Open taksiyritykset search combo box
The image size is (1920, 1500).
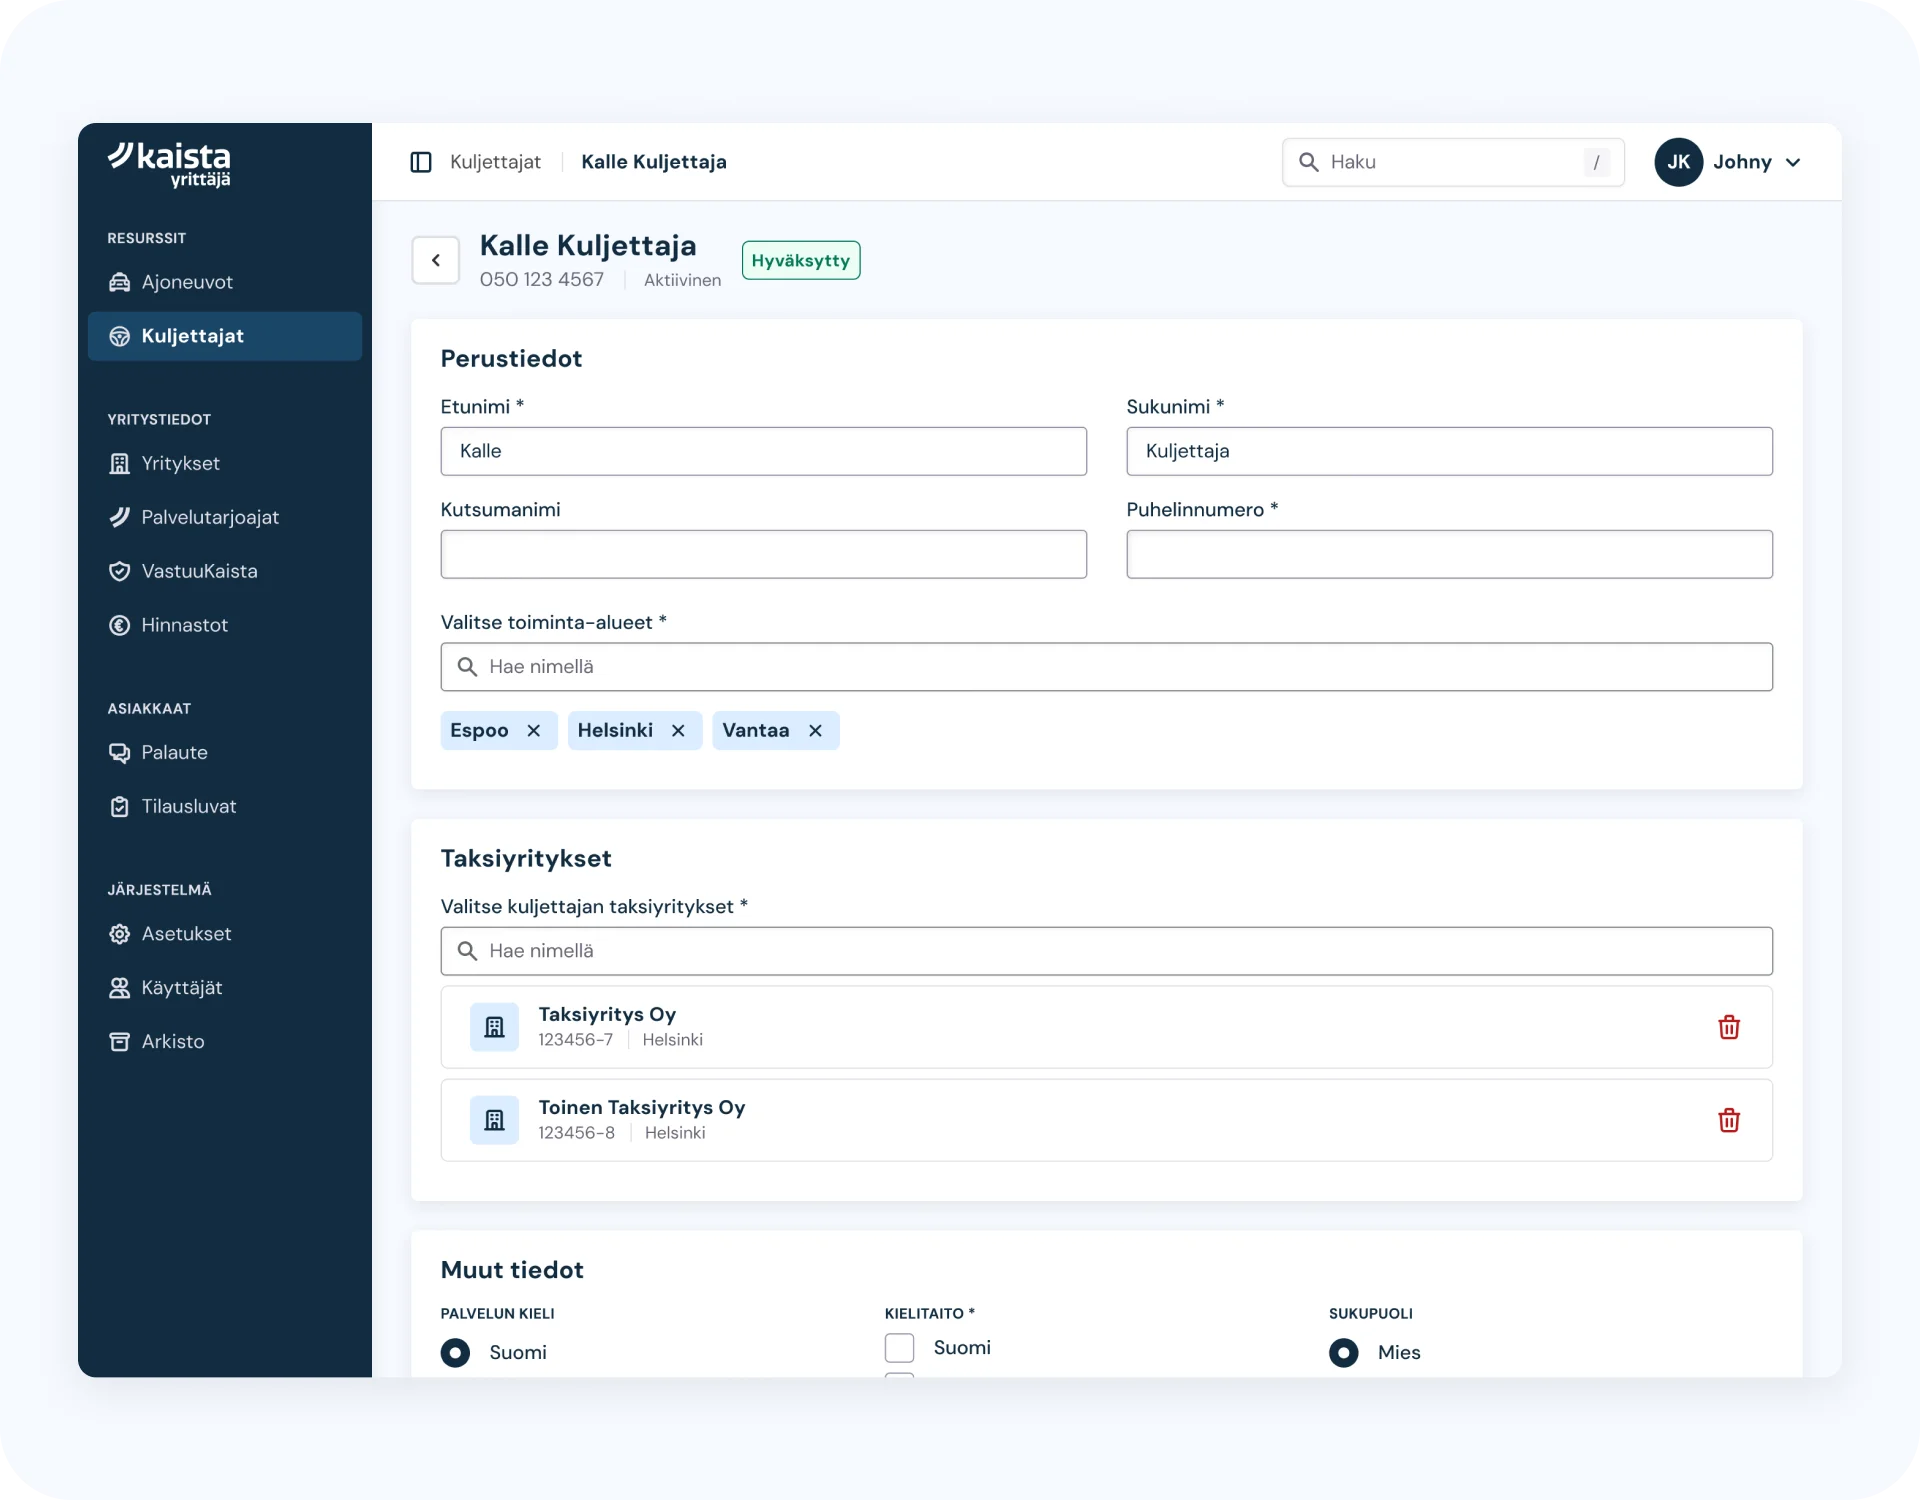tap(1106, 951)
